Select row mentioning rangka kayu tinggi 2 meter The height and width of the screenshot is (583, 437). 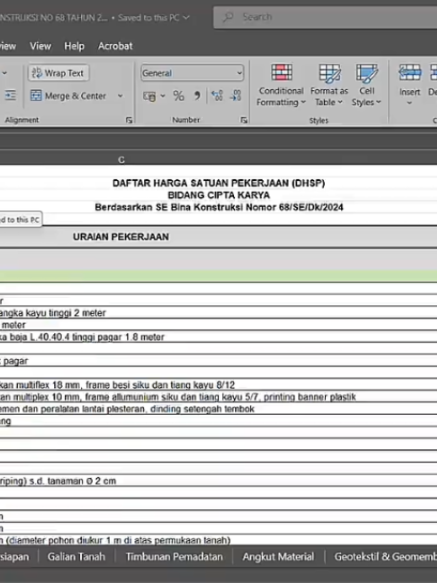(x=218, y=313)
